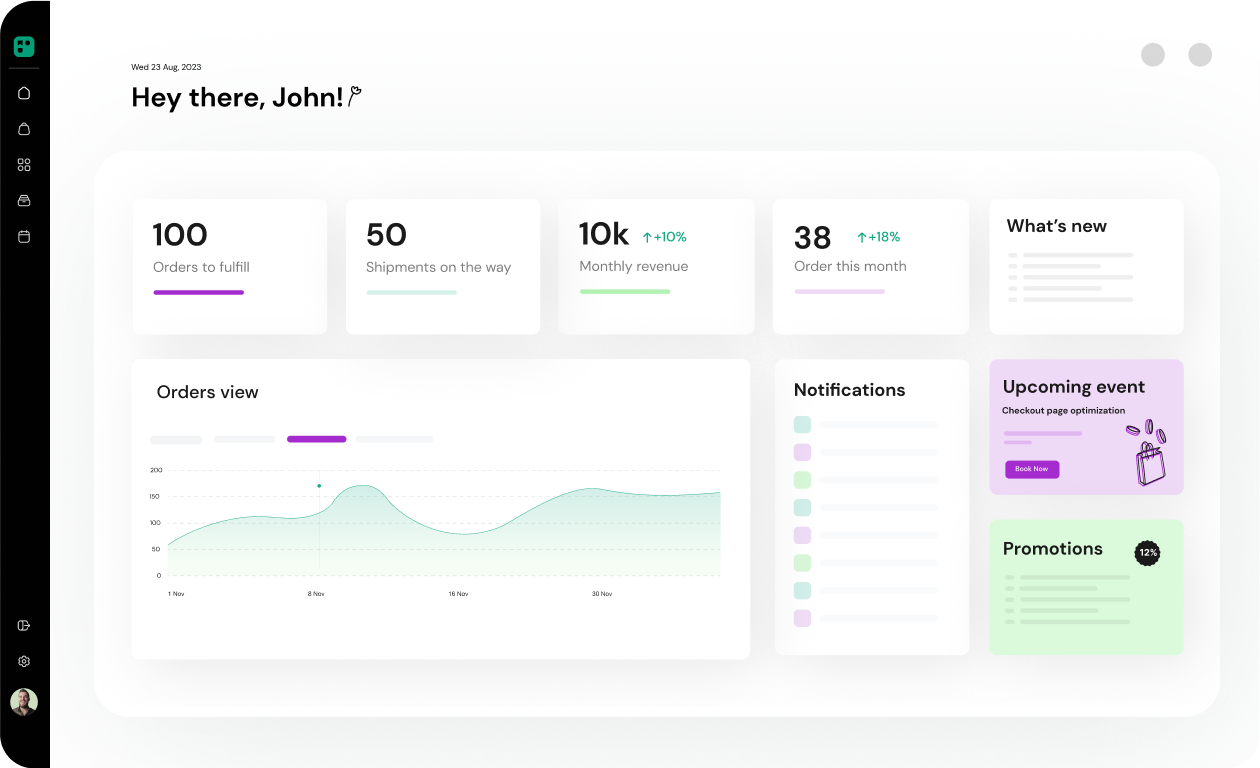1260x768 pixels.
Task: Click the 'Checkout page optimization' text
Action: tap(1063, 410)
